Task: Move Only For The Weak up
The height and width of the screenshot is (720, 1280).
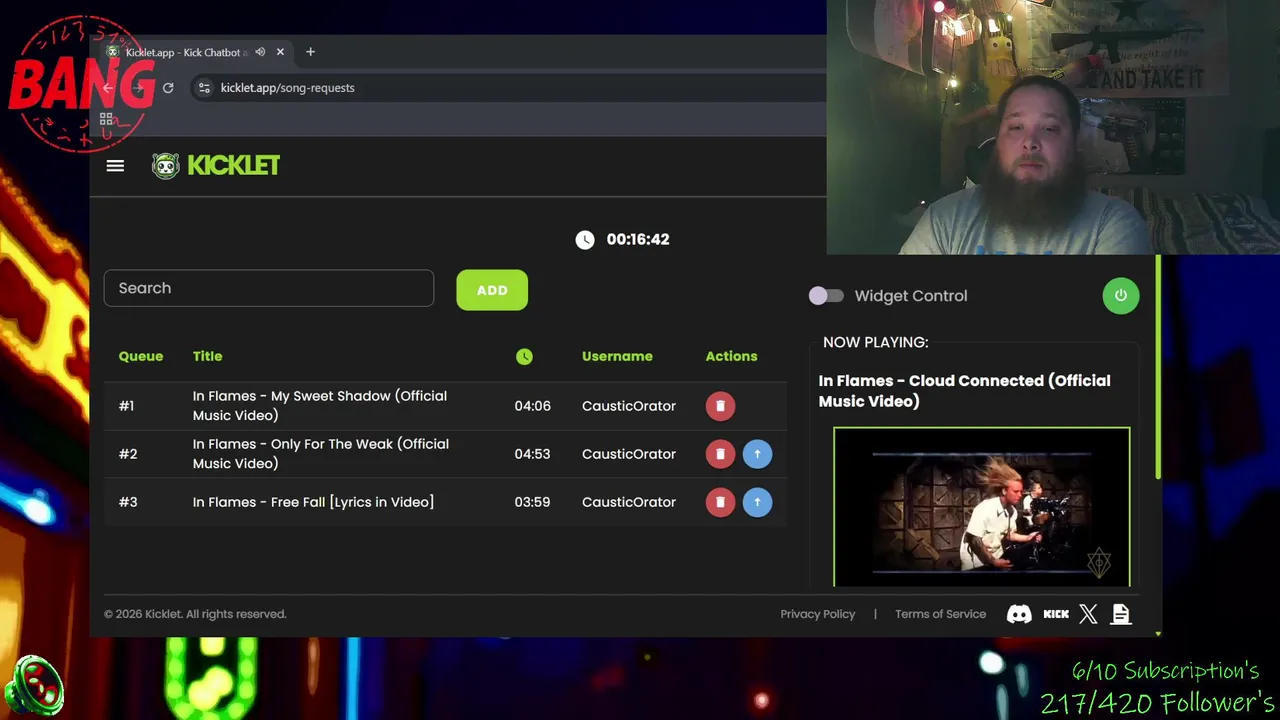Action: (x=757, y=454)
